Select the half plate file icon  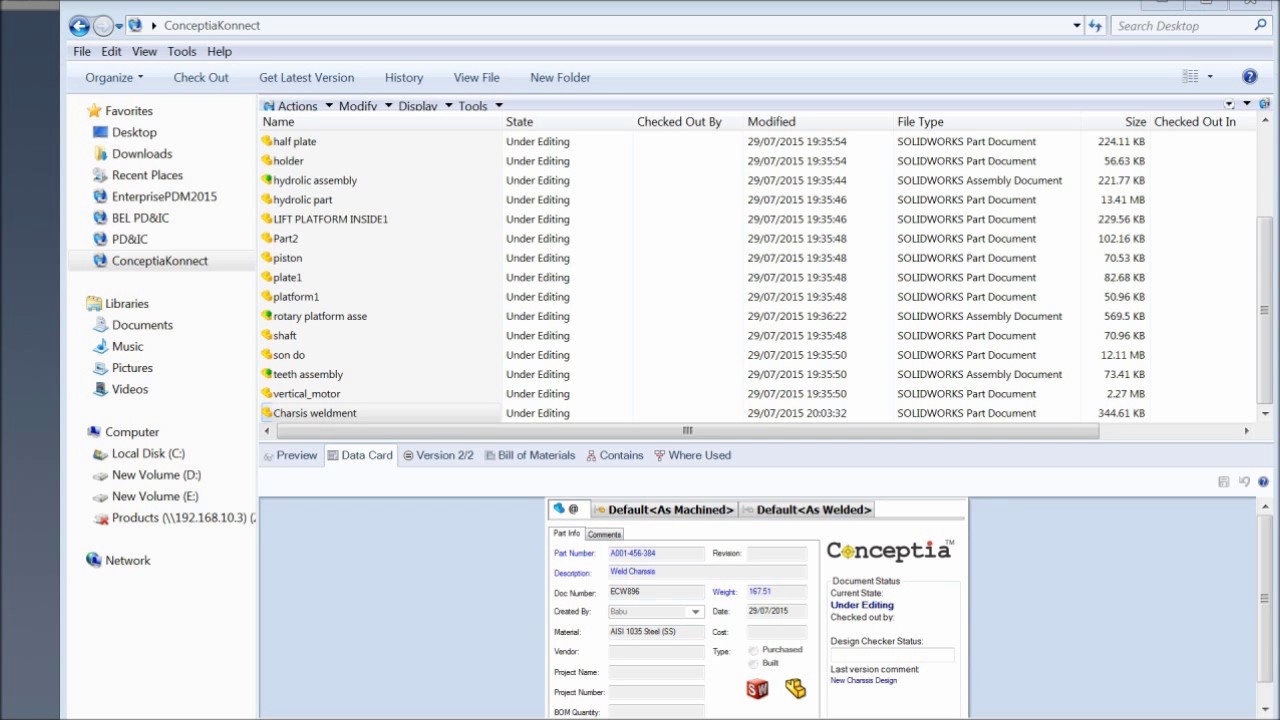point(267,141)
